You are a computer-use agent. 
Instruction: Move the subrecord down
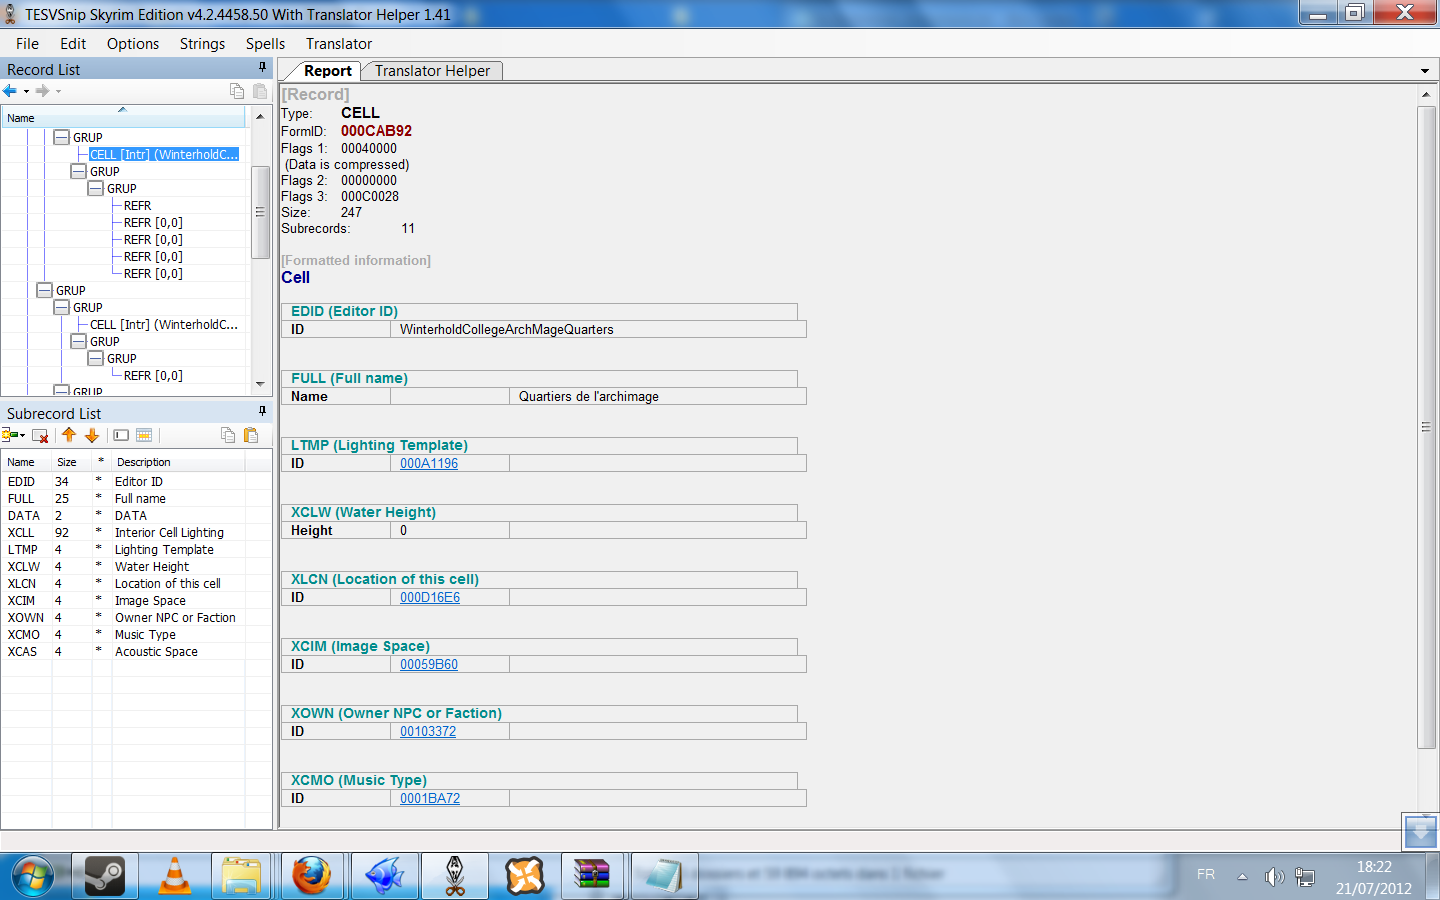(92, 435)
